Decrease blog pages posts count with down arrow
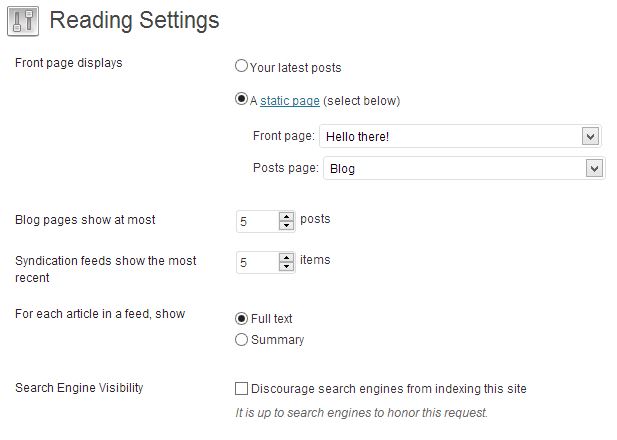The image size is (617, 440). click(286, 226)
